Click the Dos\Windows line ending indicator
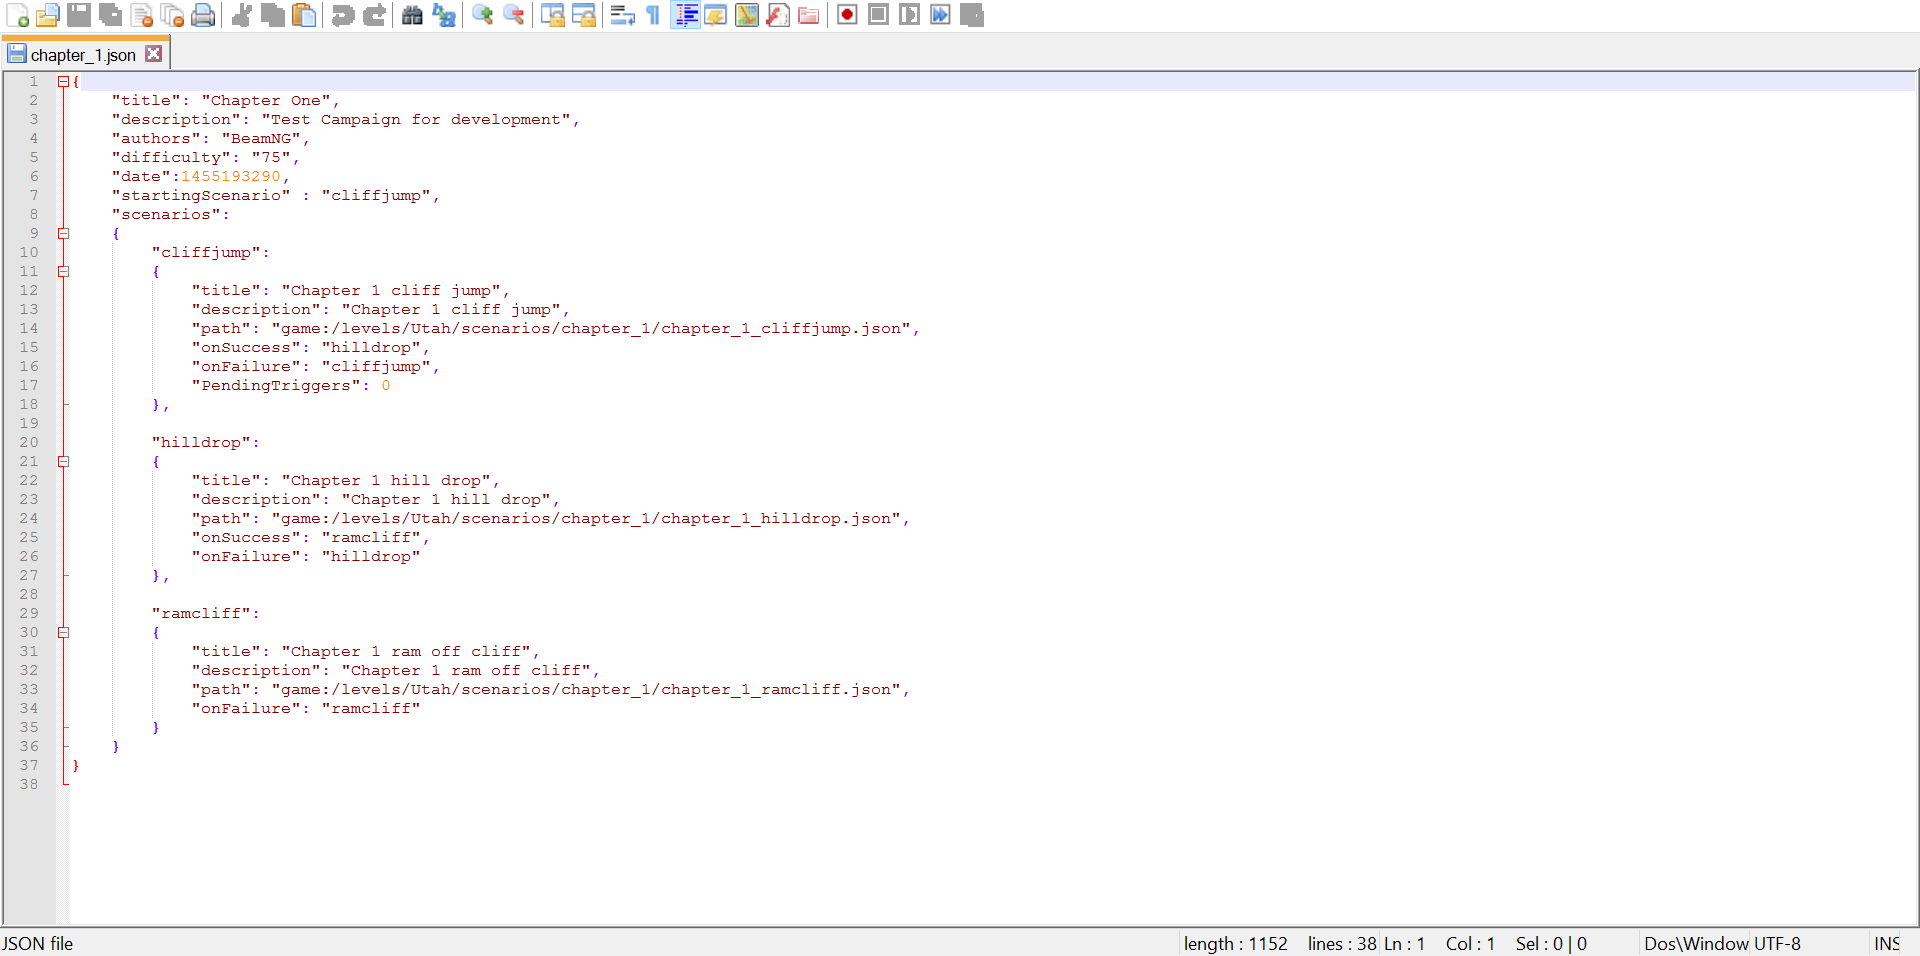1920x956 pixels. pyautogui.click(x=1696, y=943)
